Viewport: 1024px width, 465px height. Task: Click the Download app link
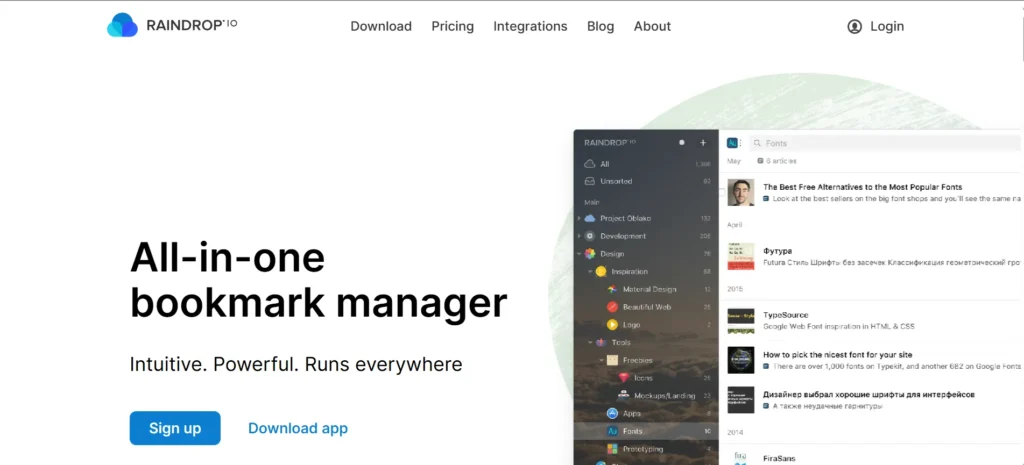298,428
